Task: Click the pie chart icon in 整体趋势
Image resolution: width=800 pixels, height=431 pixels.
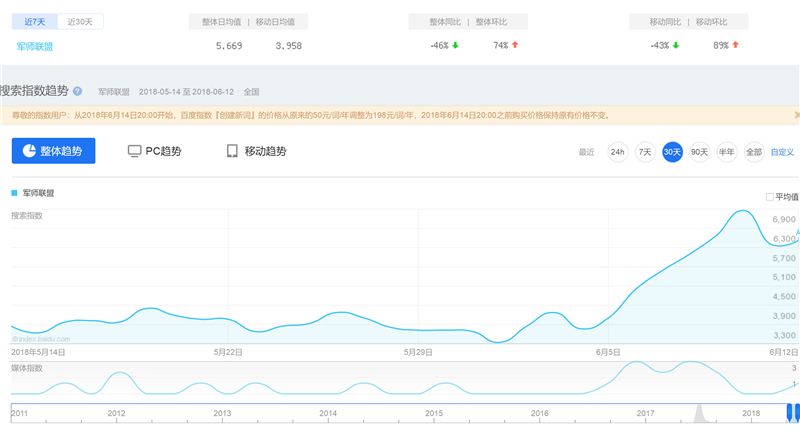Action: coord(29,150)
